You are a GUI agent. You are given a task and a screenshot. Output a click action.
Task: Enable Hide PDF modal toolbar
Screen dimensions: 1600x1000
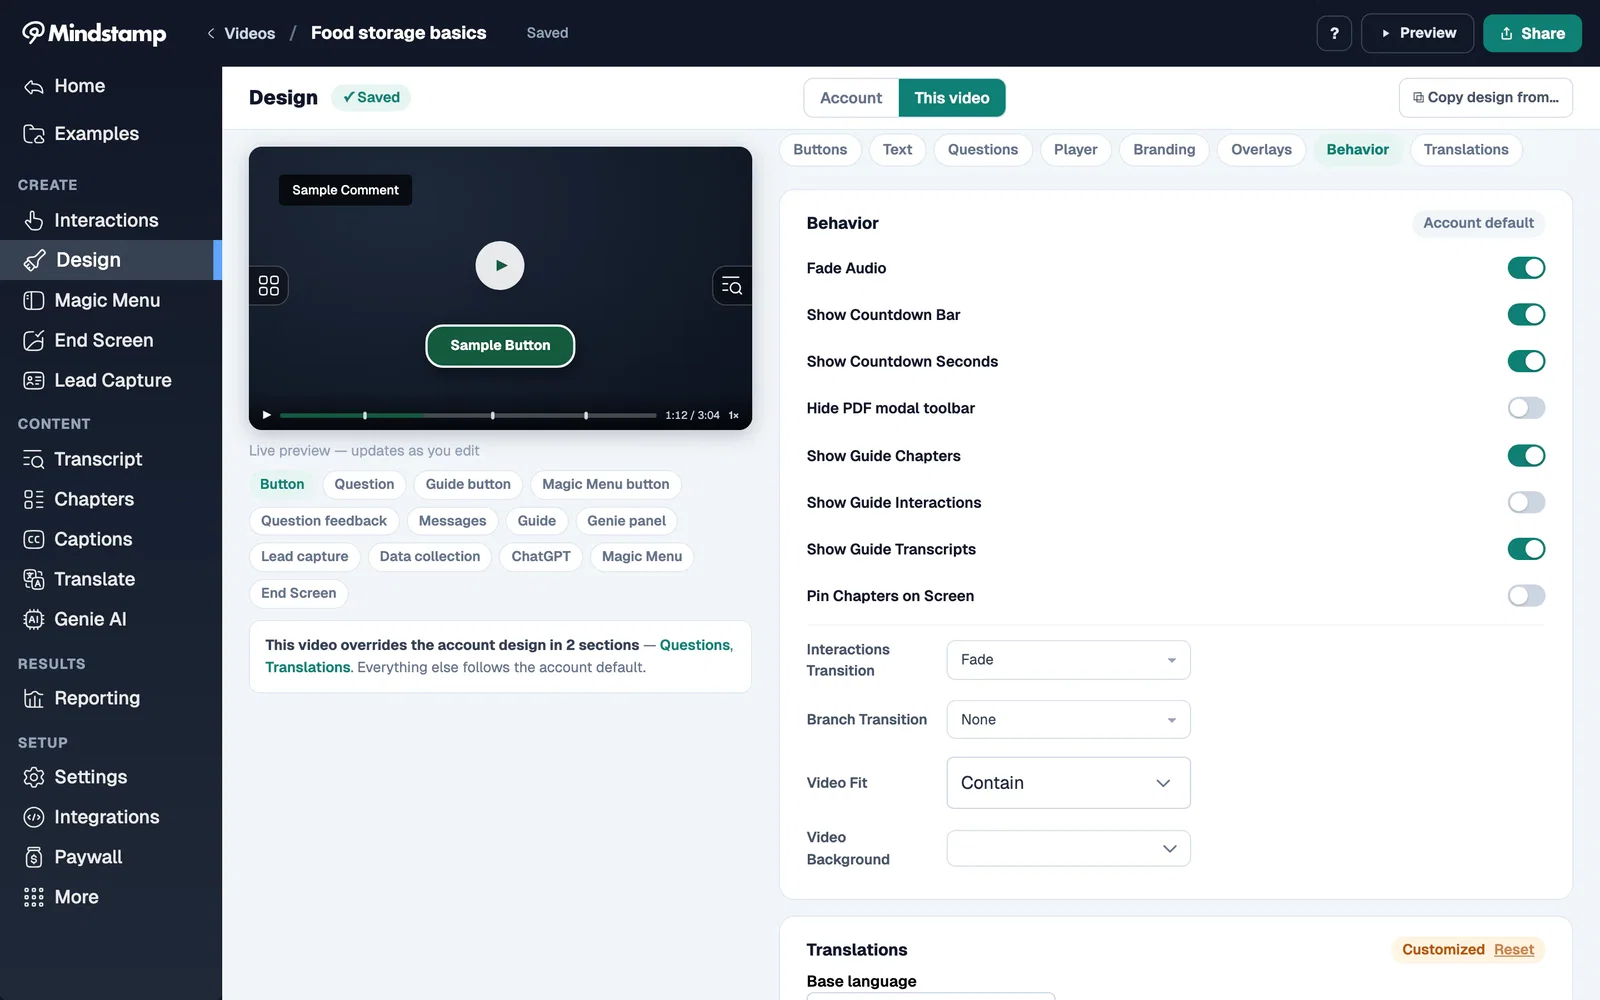(1526, 408)
